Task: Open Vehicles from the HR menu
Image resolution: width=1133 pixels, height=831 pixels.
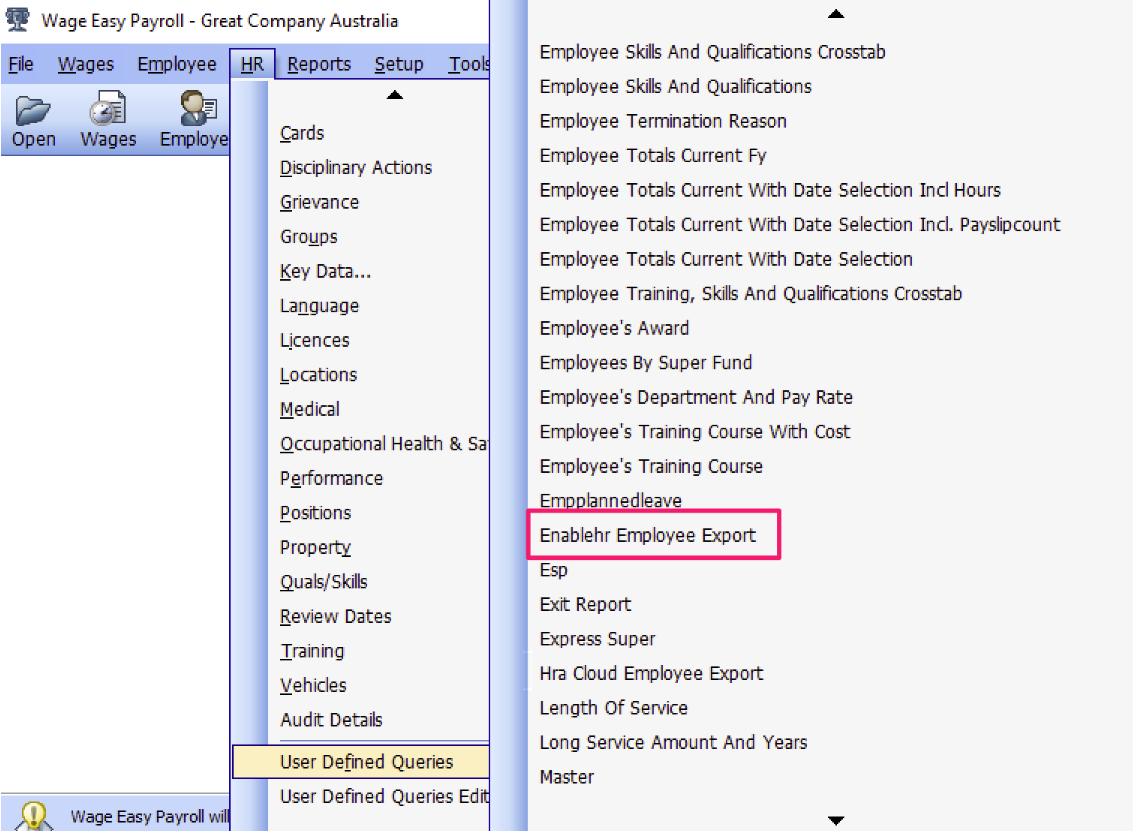Action: pos(313,686)
